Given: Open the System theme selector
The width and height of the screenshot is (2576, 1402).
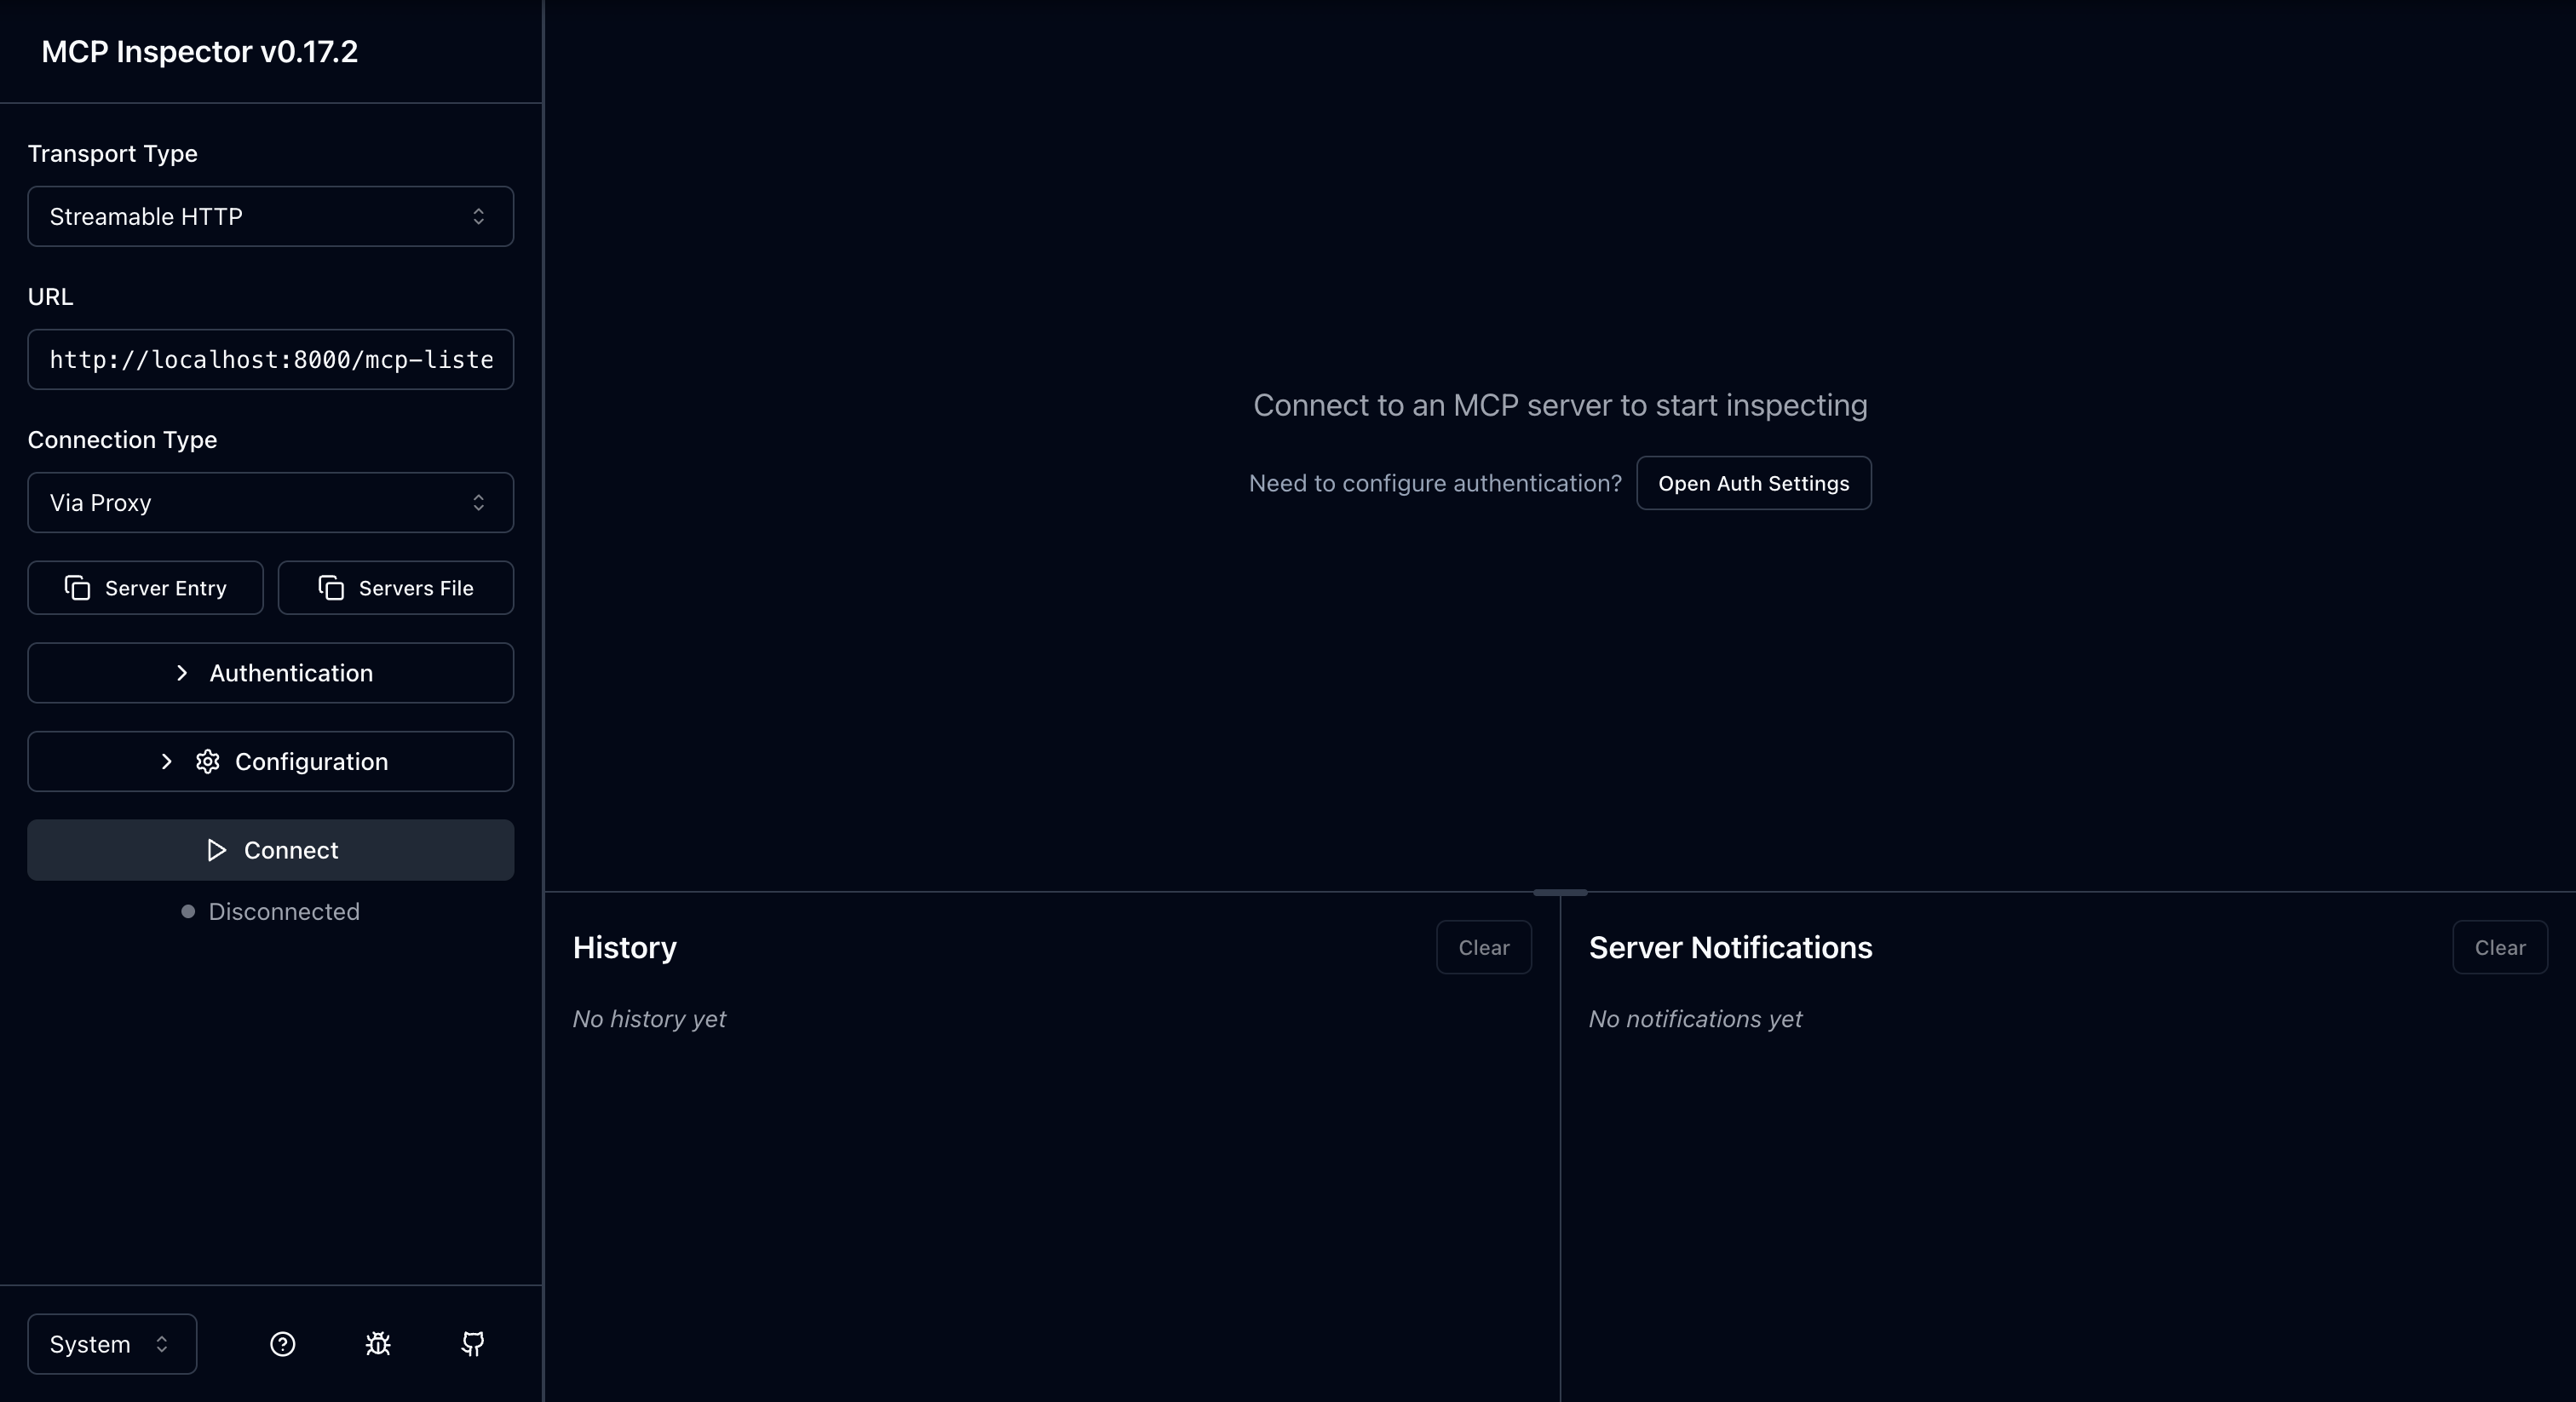Looking at the screenshot, I should (x=110, y=1344).
